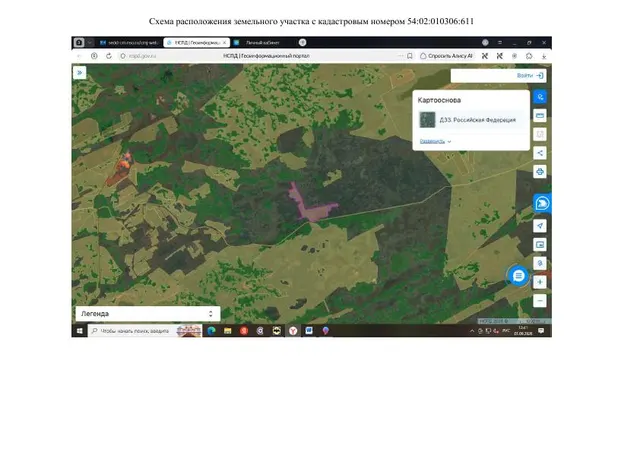Zoom in the map with plus button
The height and width of the screenshot is (452, 640).
540,282
